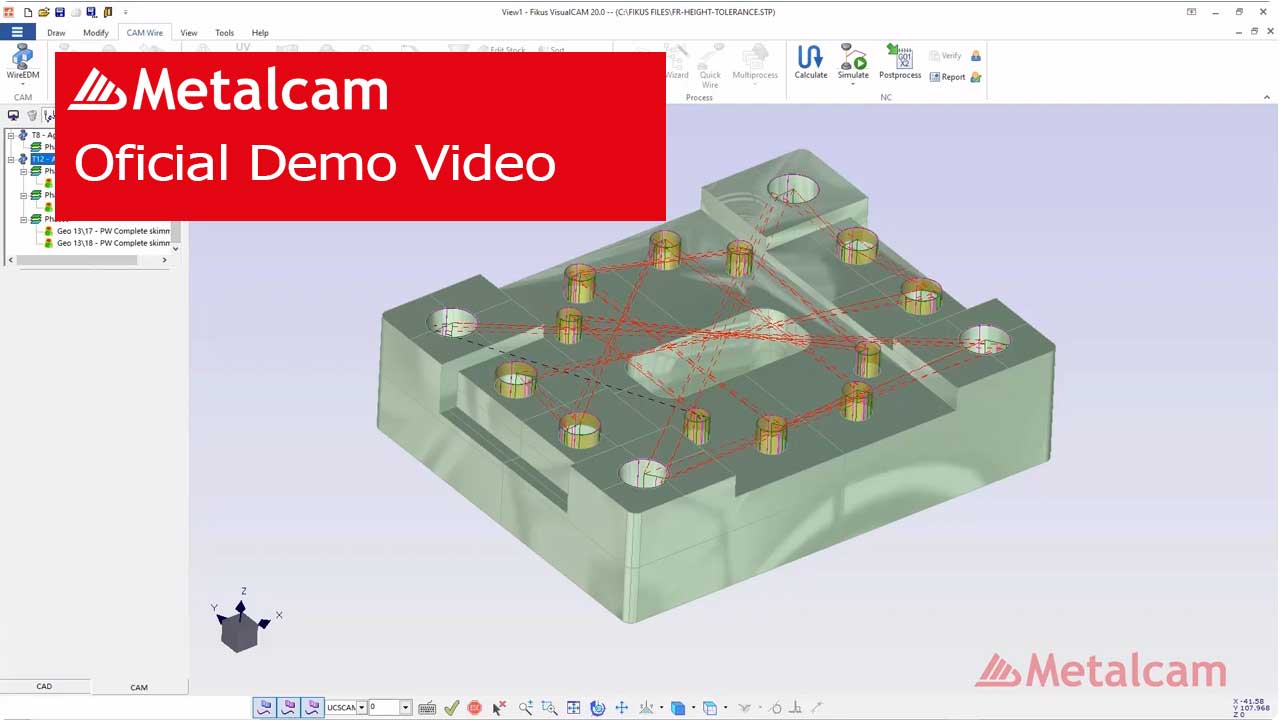Click the pan view arrows icon

[x=621, y=708]
